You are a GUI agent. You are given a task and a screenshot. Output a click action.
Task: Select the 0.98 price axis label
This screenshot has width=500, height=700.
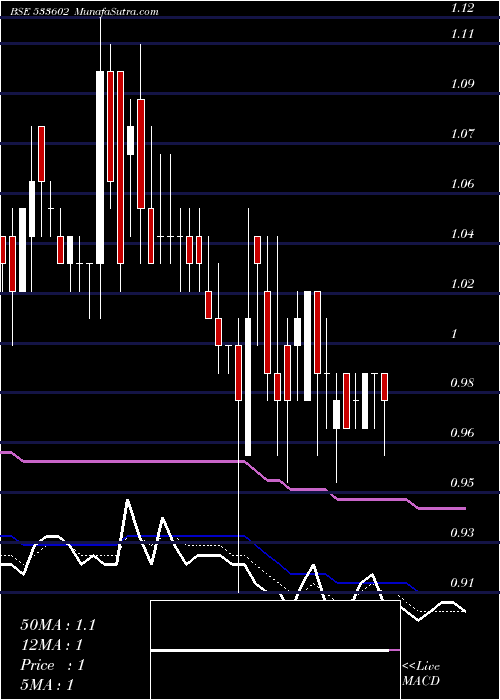[463, 383]
